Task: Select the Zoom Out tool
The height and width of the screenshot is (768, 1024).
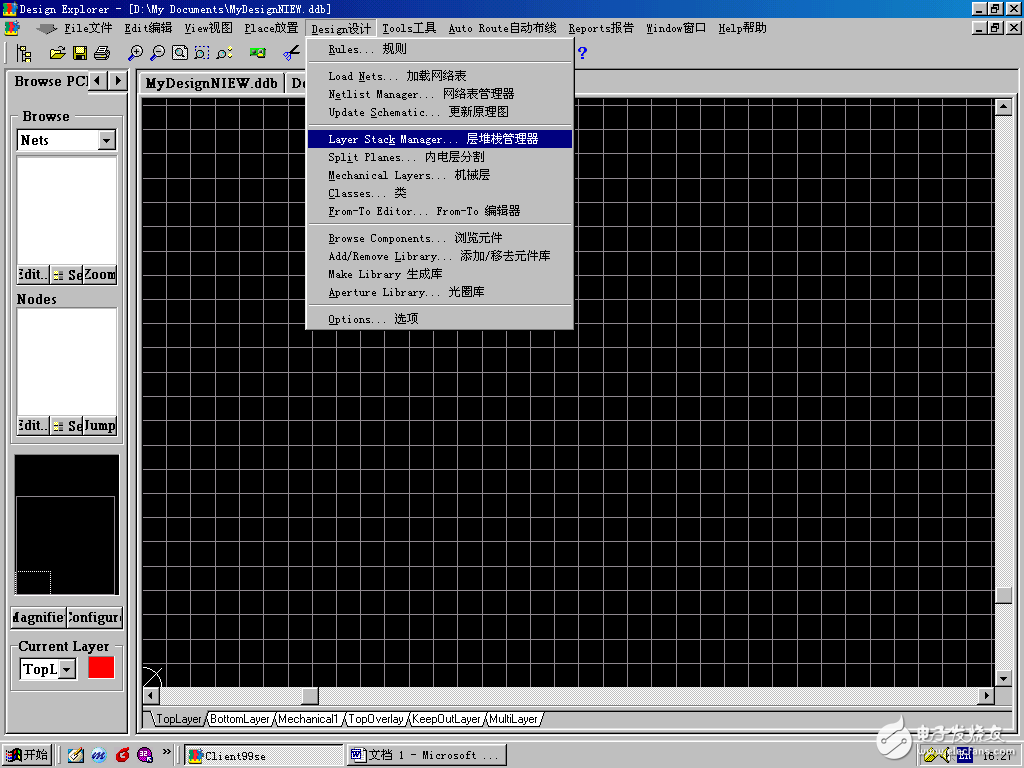Action: point(156,53)
